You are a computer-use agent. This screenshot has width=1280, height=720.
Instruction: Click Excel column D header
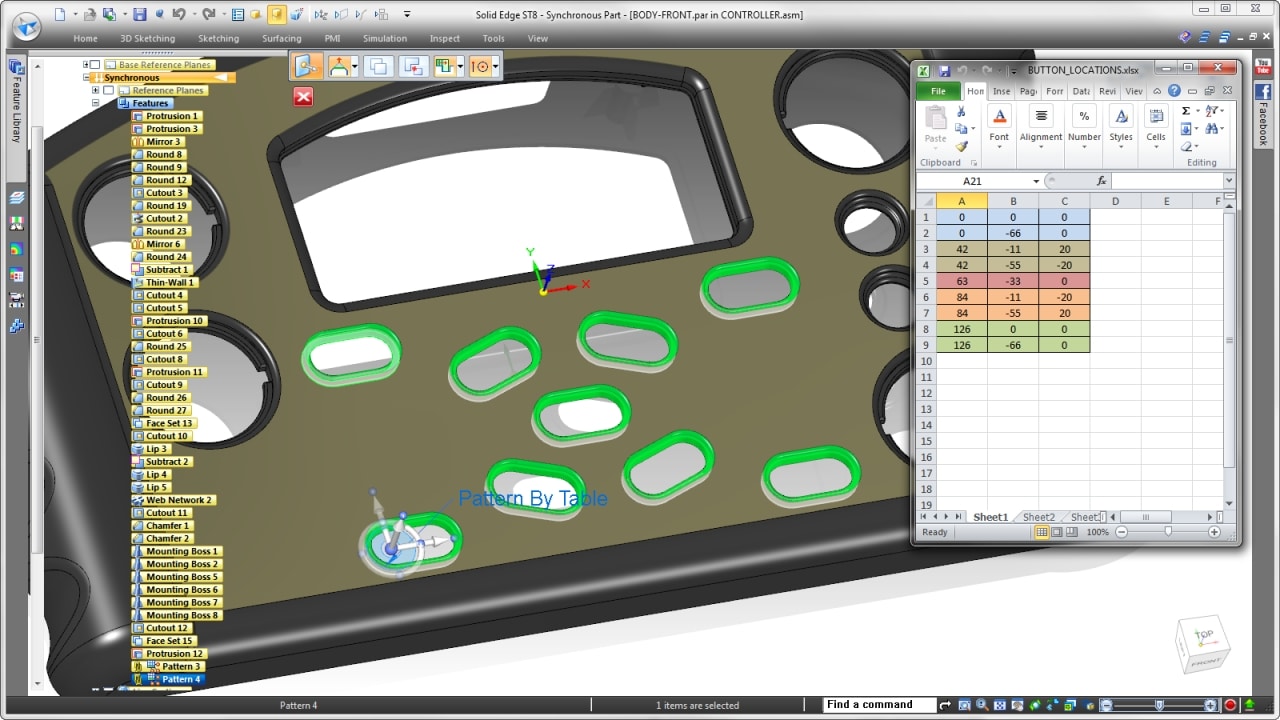tap(1115, 201)
